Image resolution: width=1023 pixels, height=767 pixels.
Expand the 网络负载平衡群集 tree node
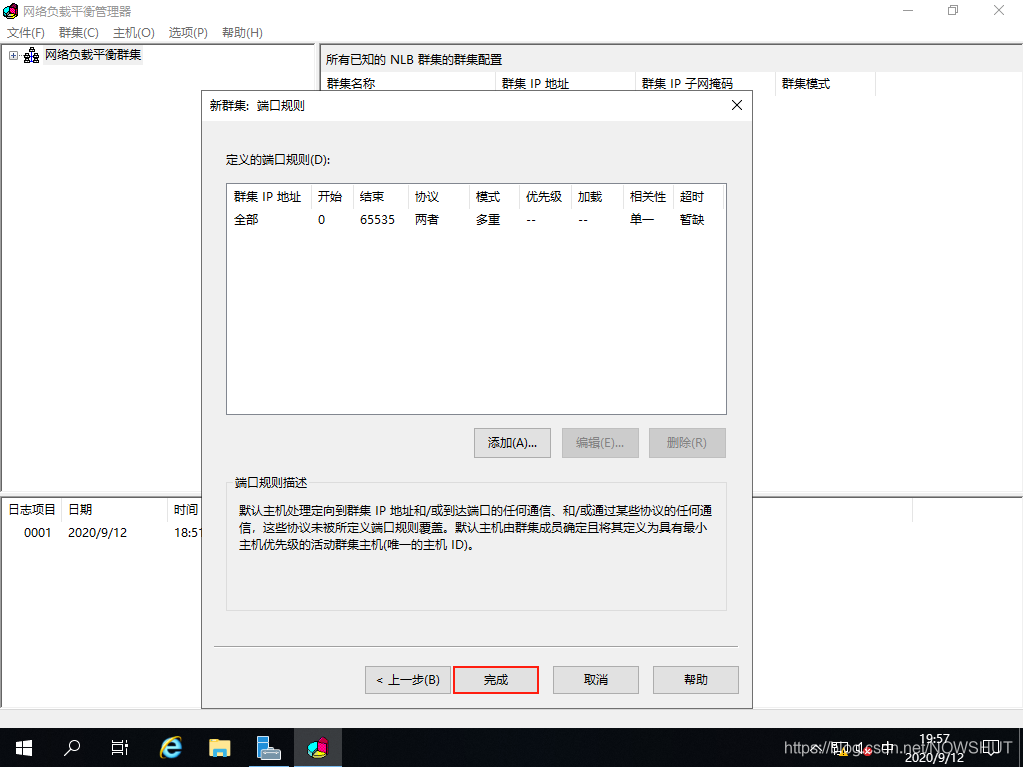(13, 55)
